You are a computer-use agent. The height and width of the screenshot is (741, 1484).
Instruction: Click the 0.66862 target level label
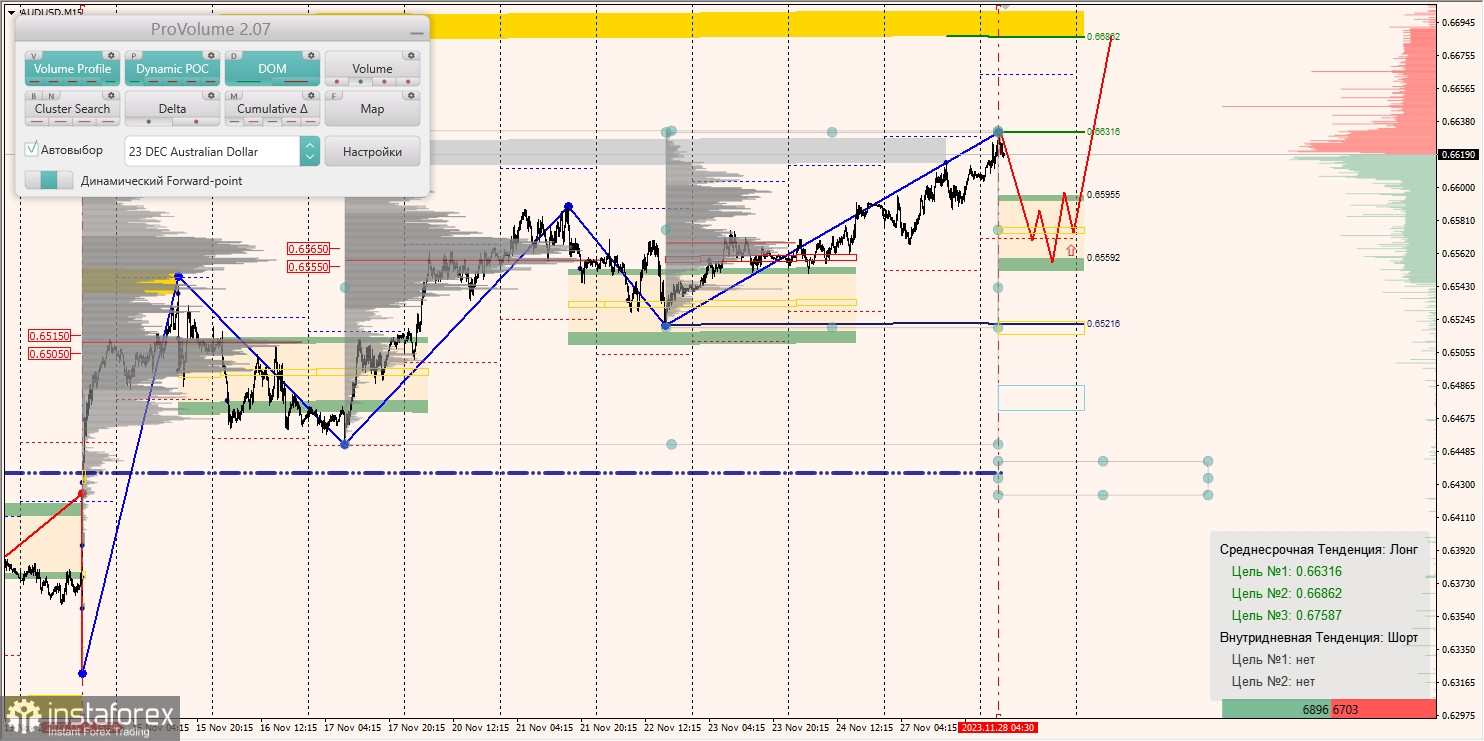(x=1103, y=36)
